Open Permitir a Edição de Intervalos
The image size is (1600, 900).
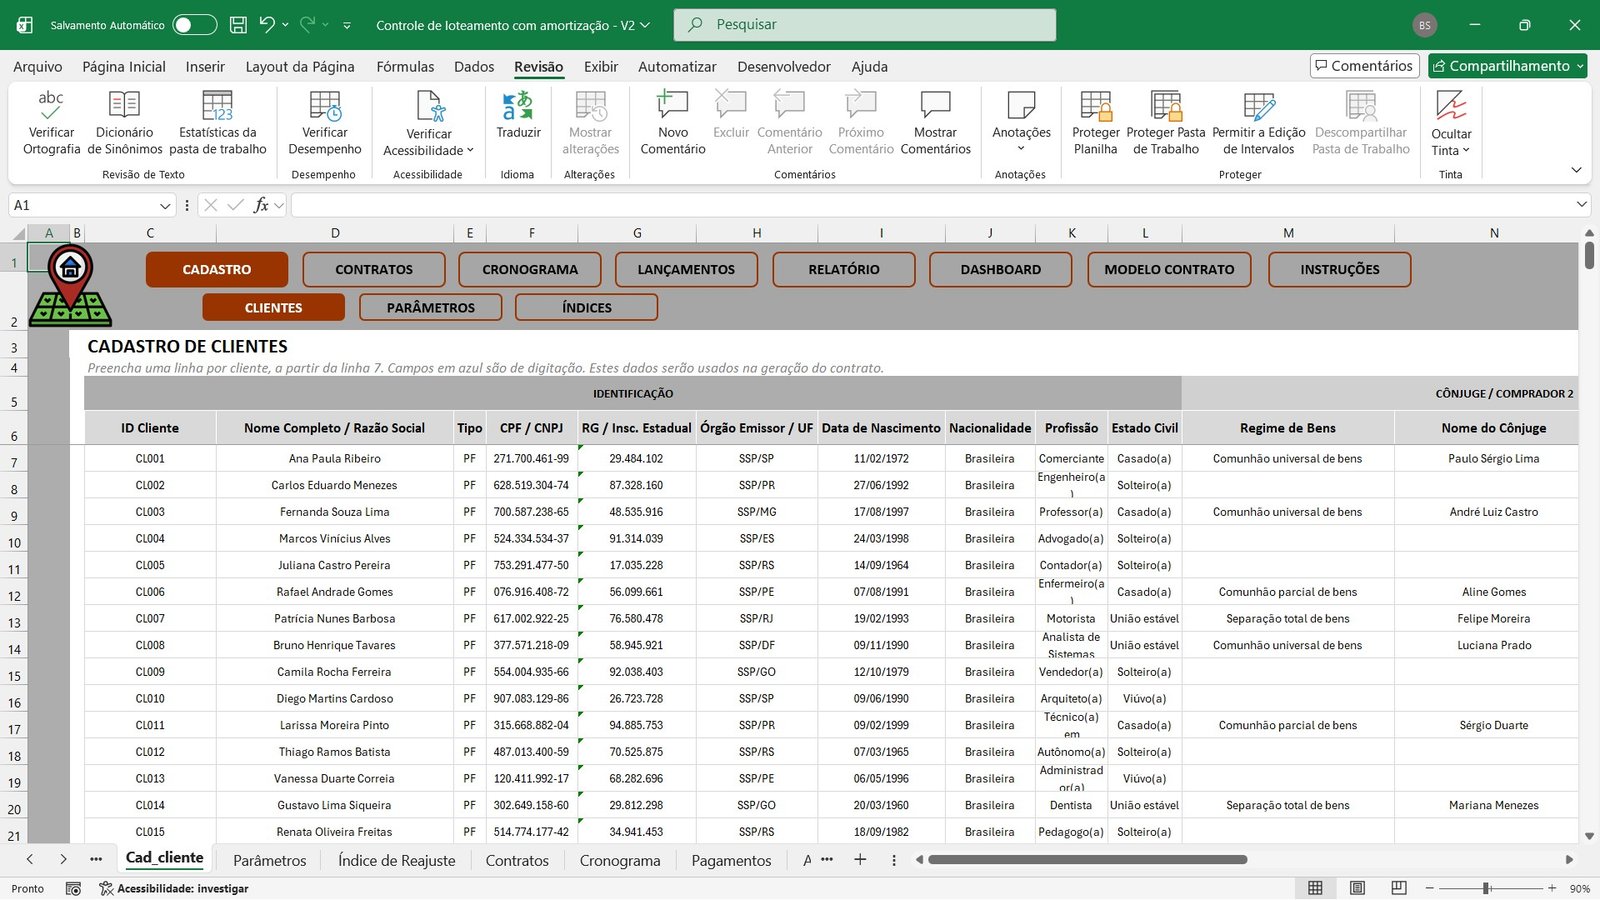pos(1259,122)
